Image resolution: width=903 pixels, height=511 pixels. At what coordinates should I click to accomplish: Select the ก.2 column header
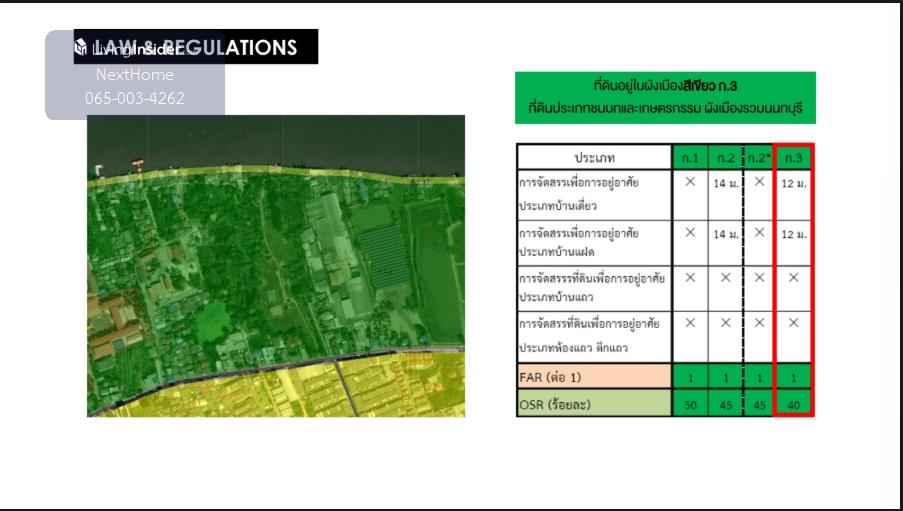[x=726, y=158]
